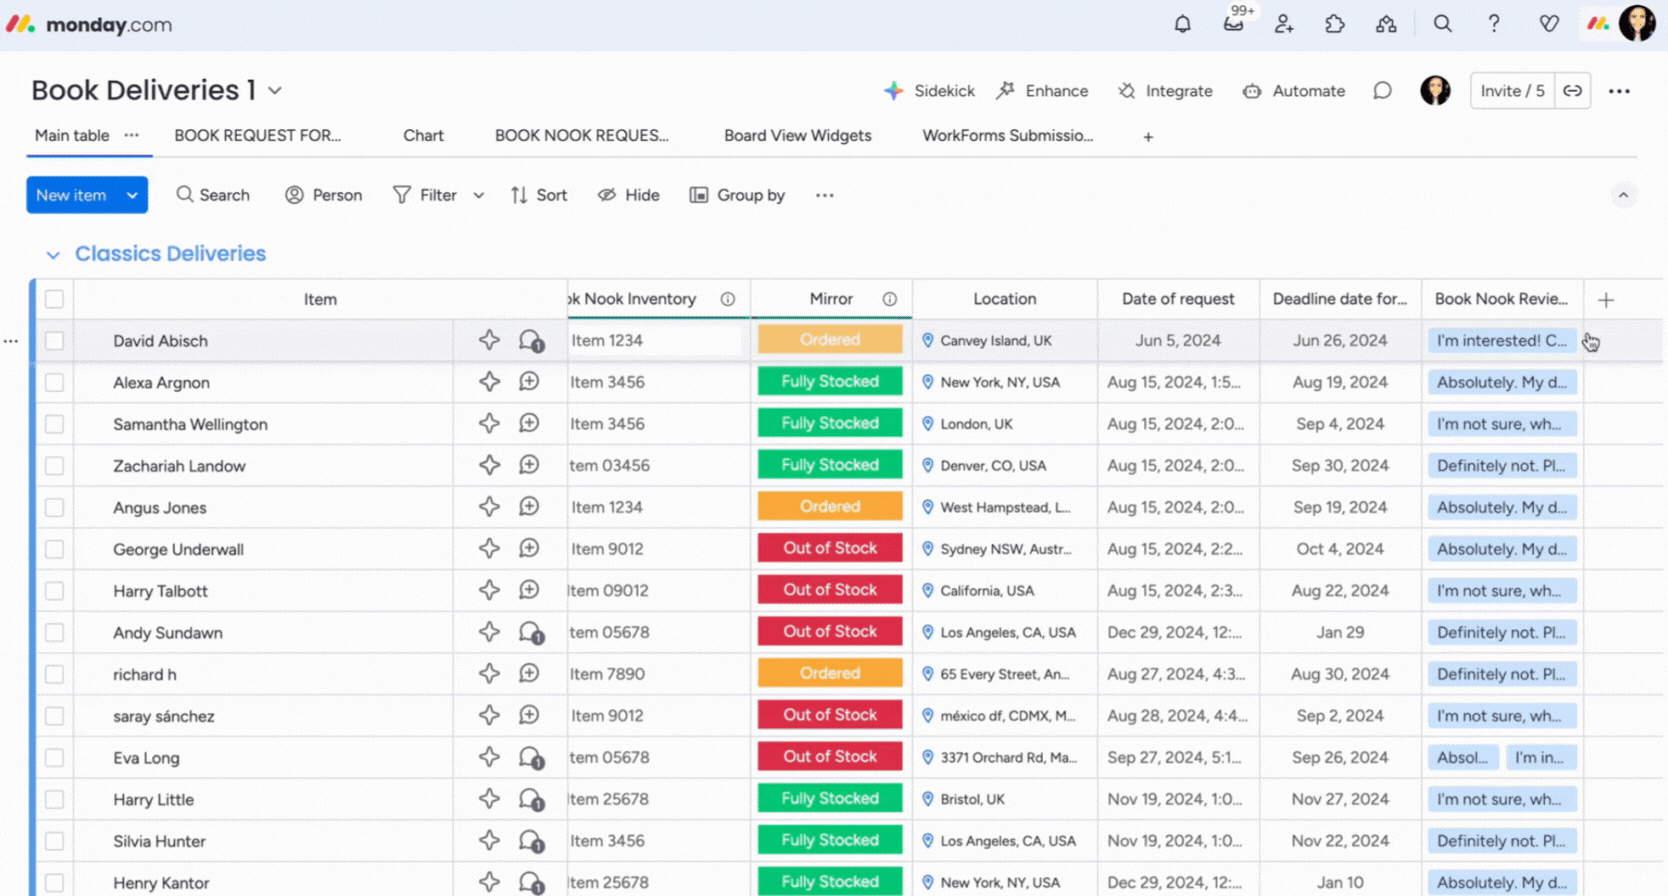The height and width of the screenshot is (896, 1668).
Task: Open the notifications bell
Action: point(1182,24)
